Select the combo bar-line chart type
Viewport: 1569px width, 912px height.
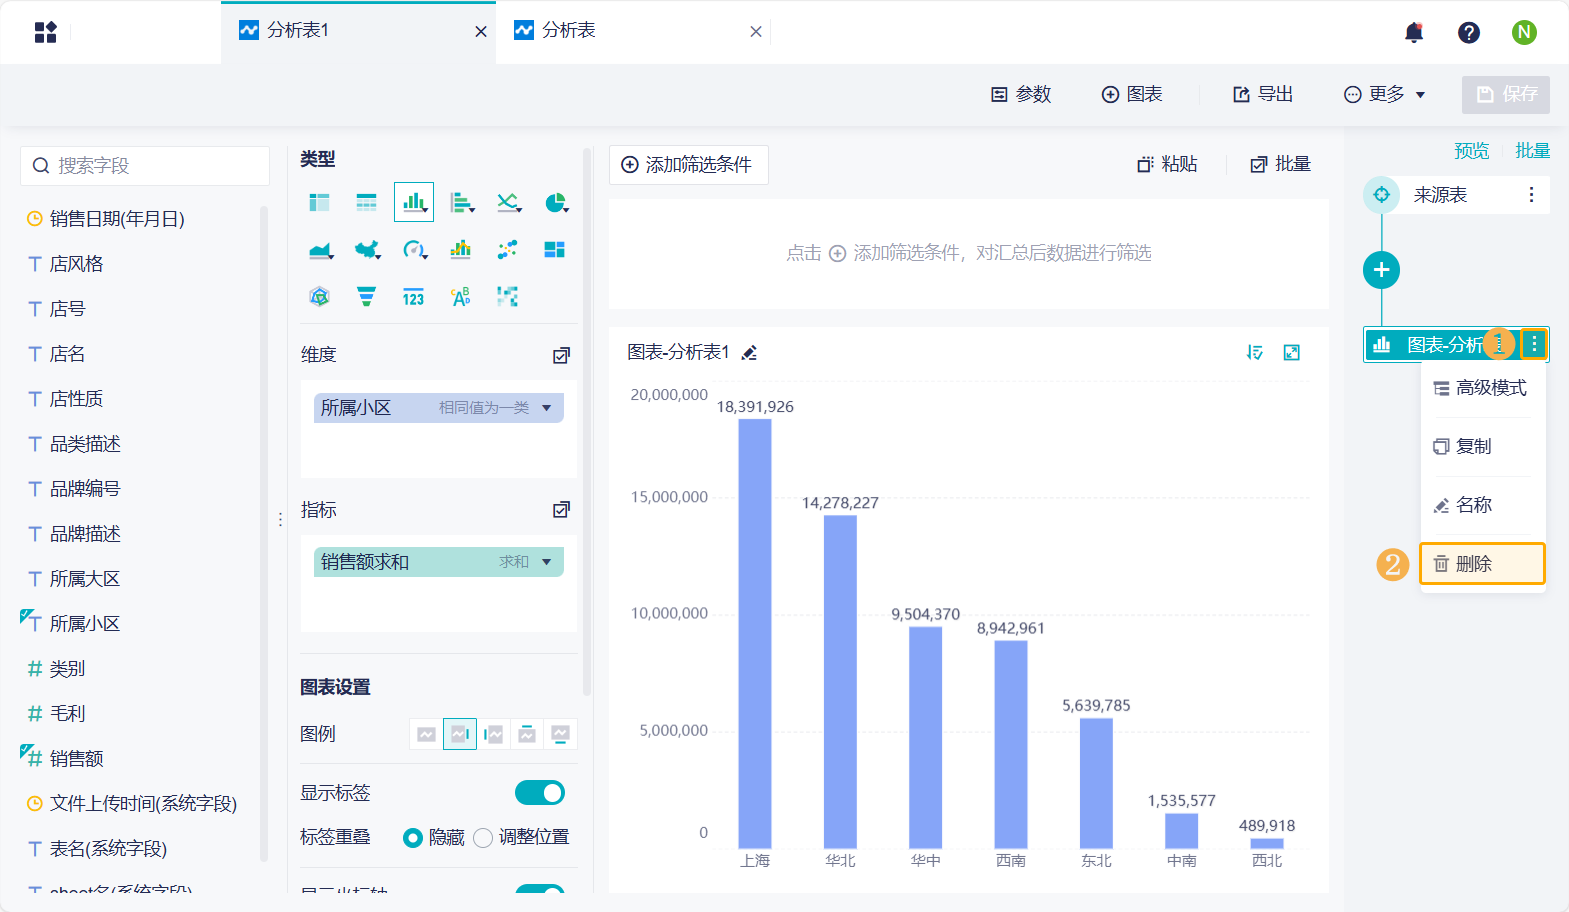click(x=461, y=250)
